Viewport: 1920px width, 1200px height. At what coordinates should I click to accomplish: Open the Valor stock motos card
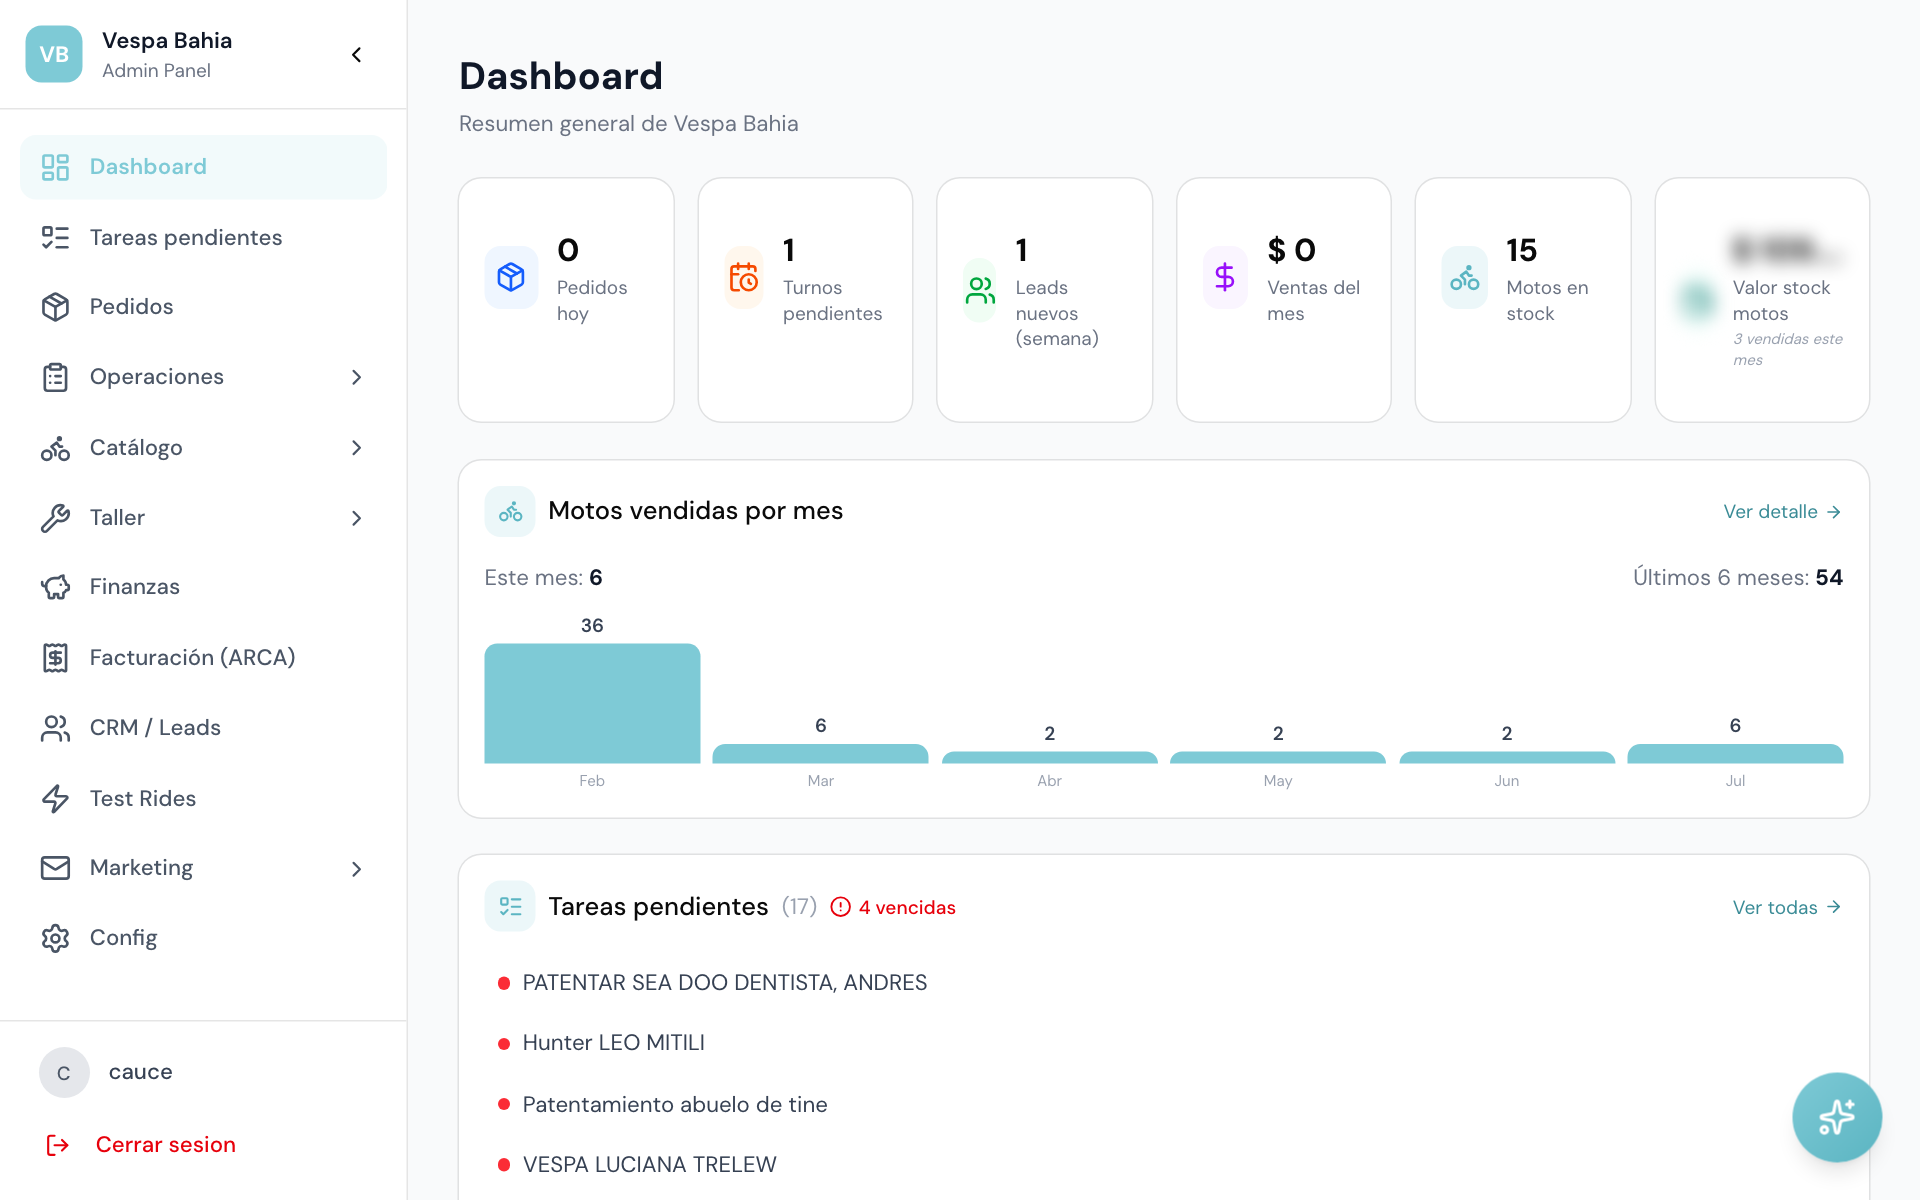[x=1762, y=300]
